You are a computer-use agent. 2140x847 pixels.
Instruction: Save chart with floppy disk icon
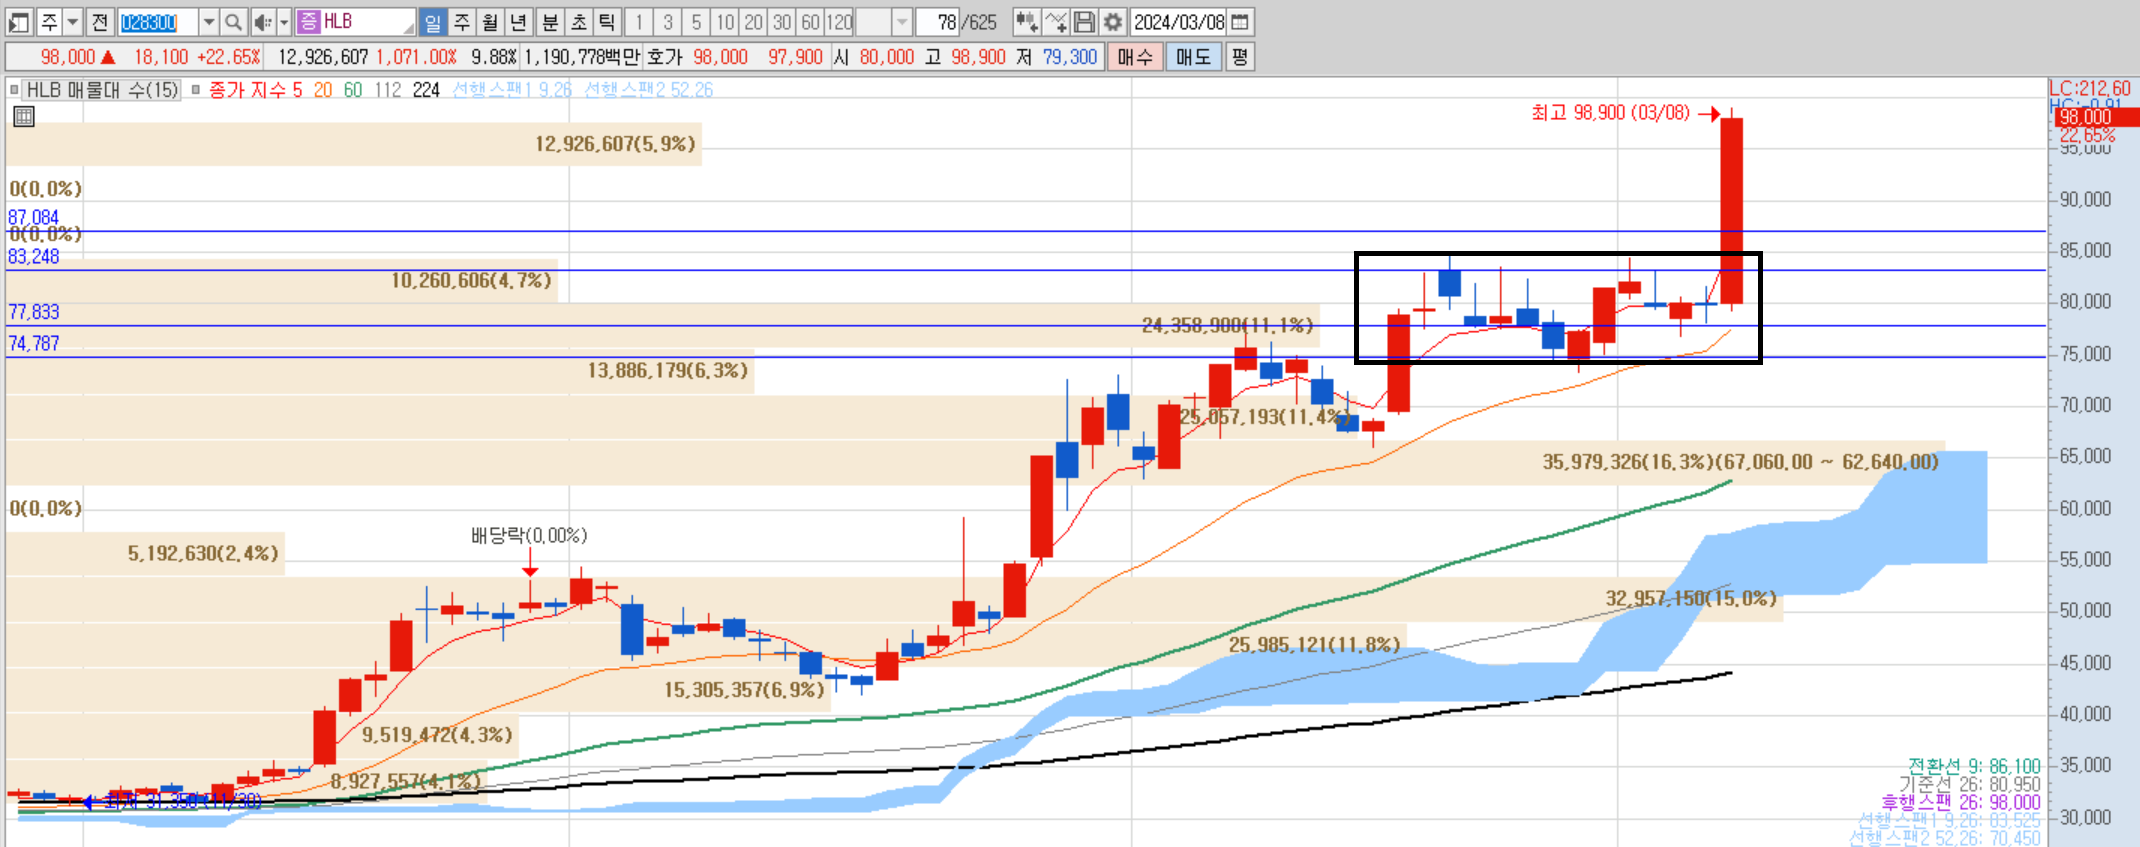(x=1084, y=22)
